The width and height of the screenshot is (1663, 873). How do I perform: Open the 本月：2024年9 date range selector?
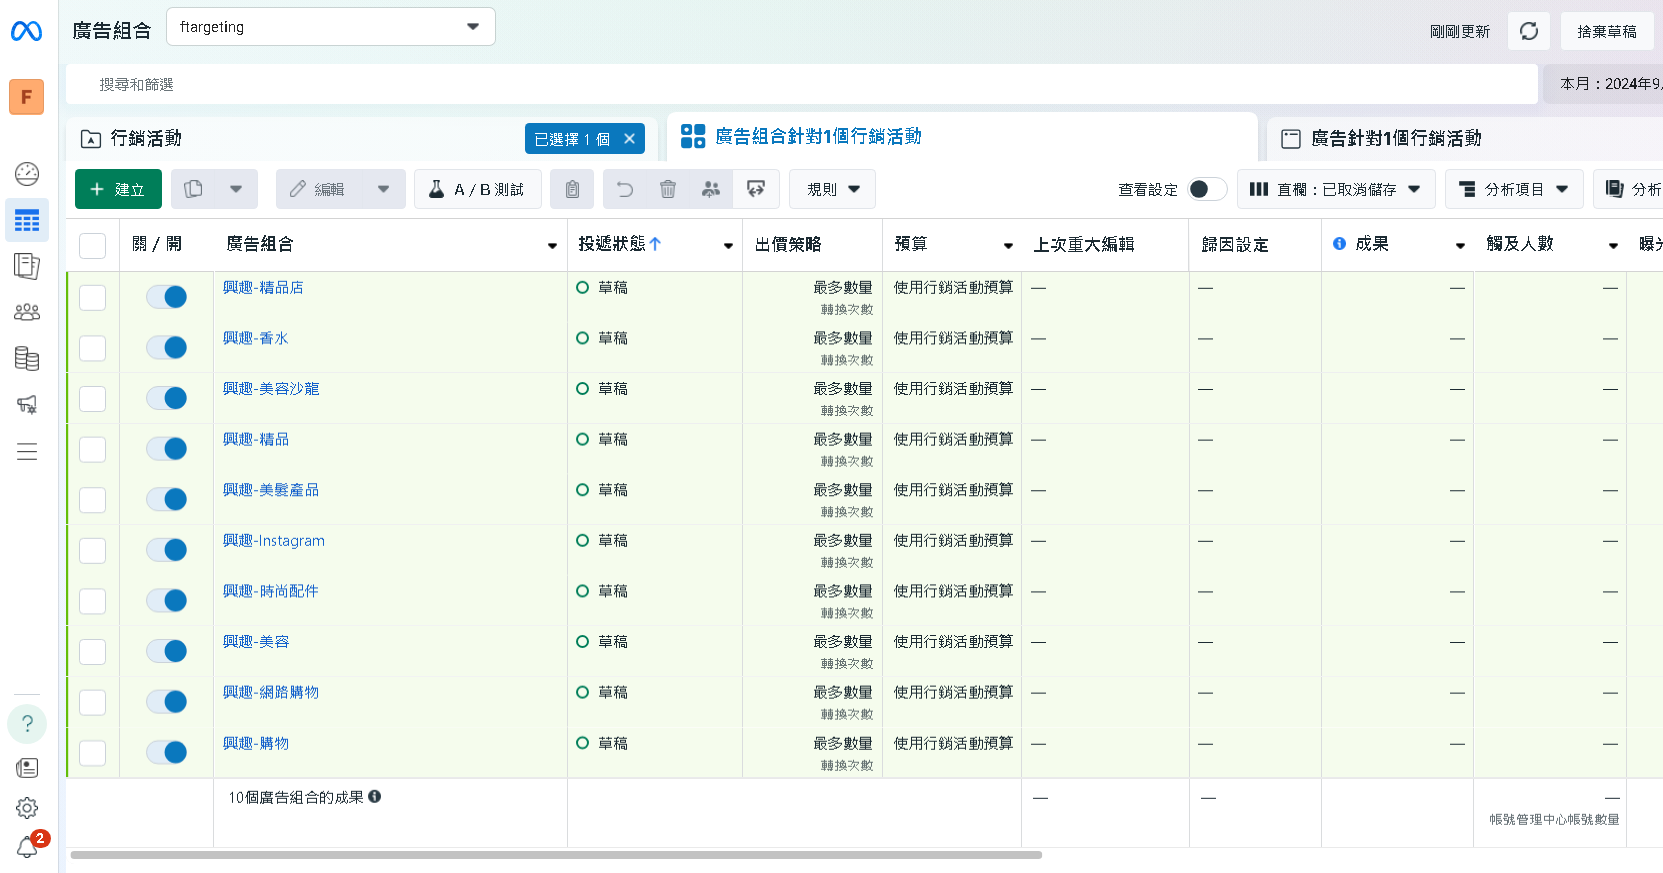pyautogui.click(x=1603, y=84)
